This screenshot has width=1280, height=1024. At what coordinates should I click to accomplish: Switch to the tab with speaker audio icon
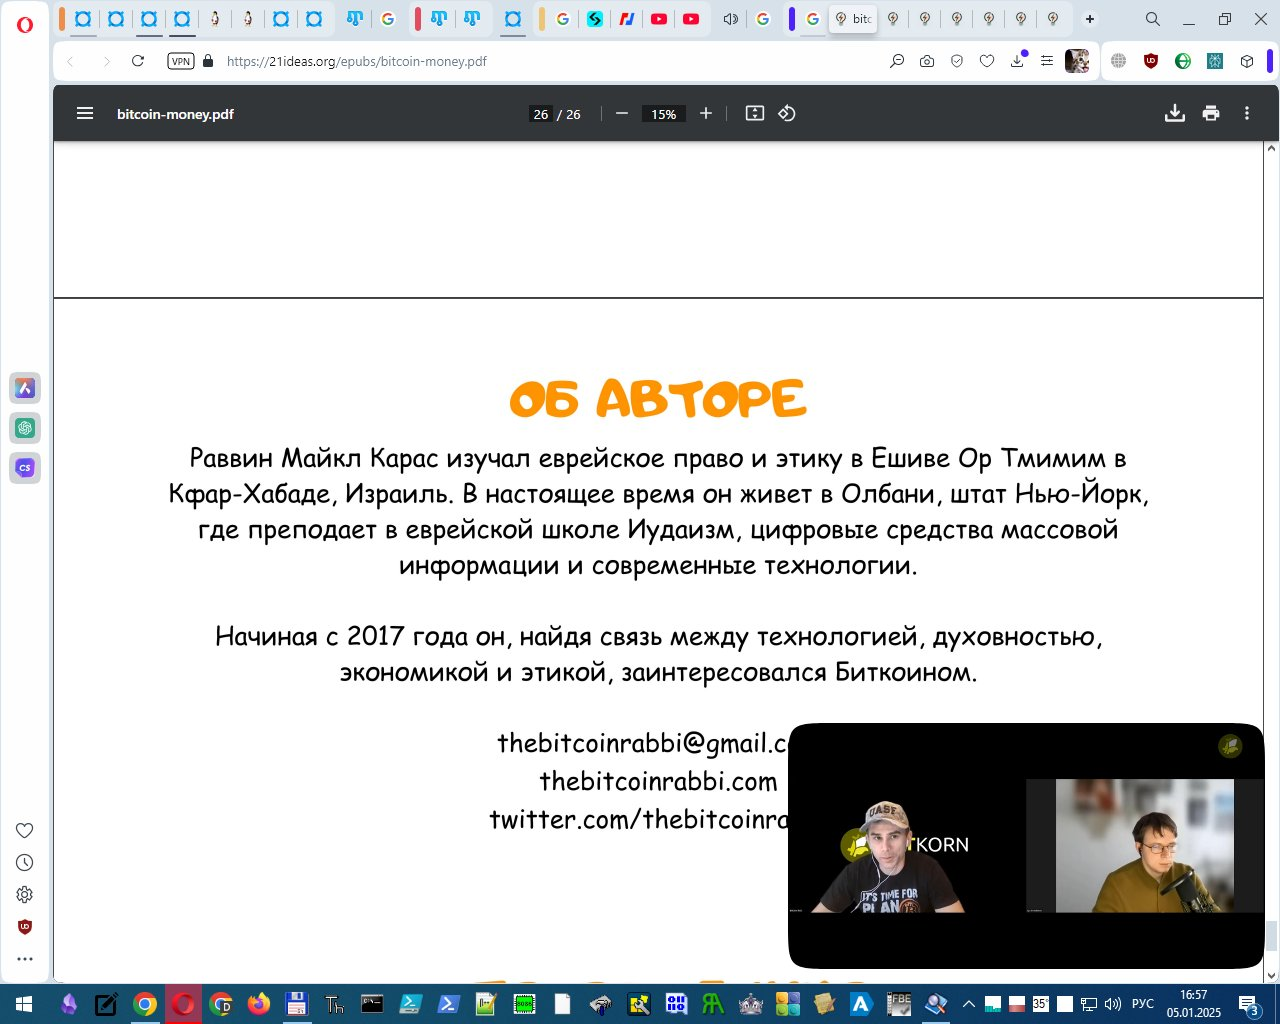tap(731, 19)
